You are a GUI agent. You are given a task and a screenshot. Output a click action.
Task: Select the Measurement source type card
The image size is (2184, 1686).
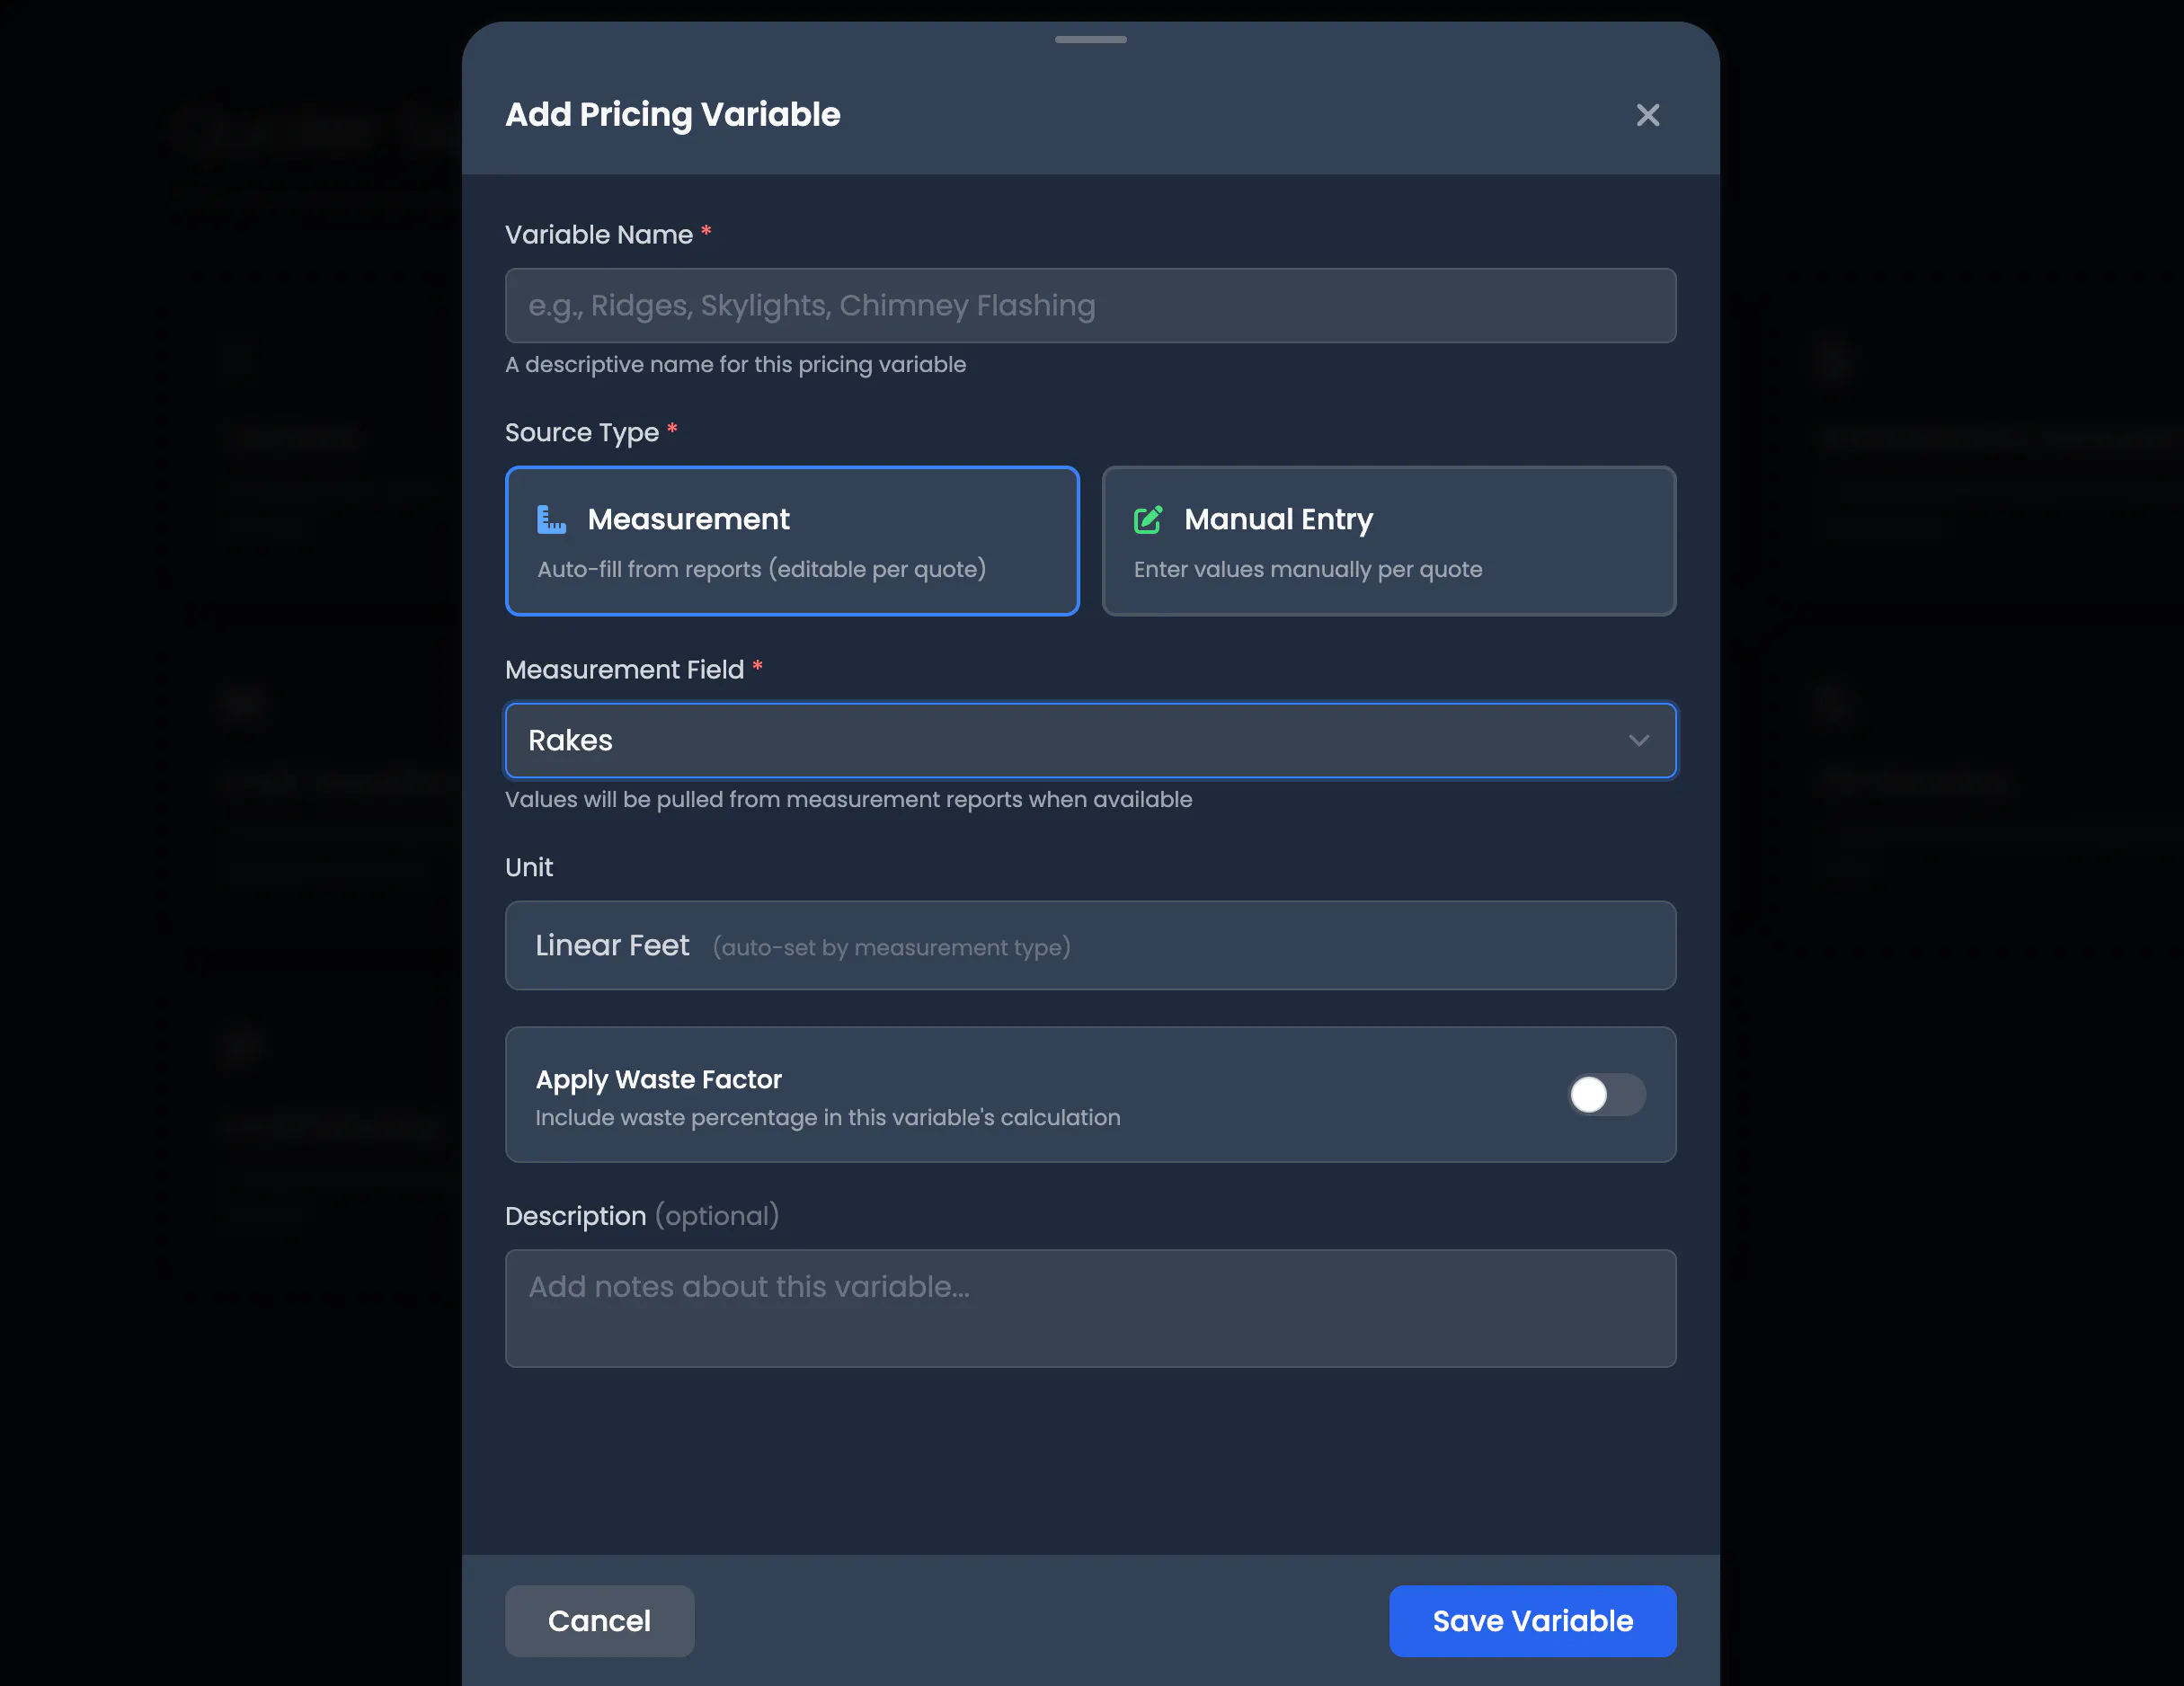(x=792, y=541)
